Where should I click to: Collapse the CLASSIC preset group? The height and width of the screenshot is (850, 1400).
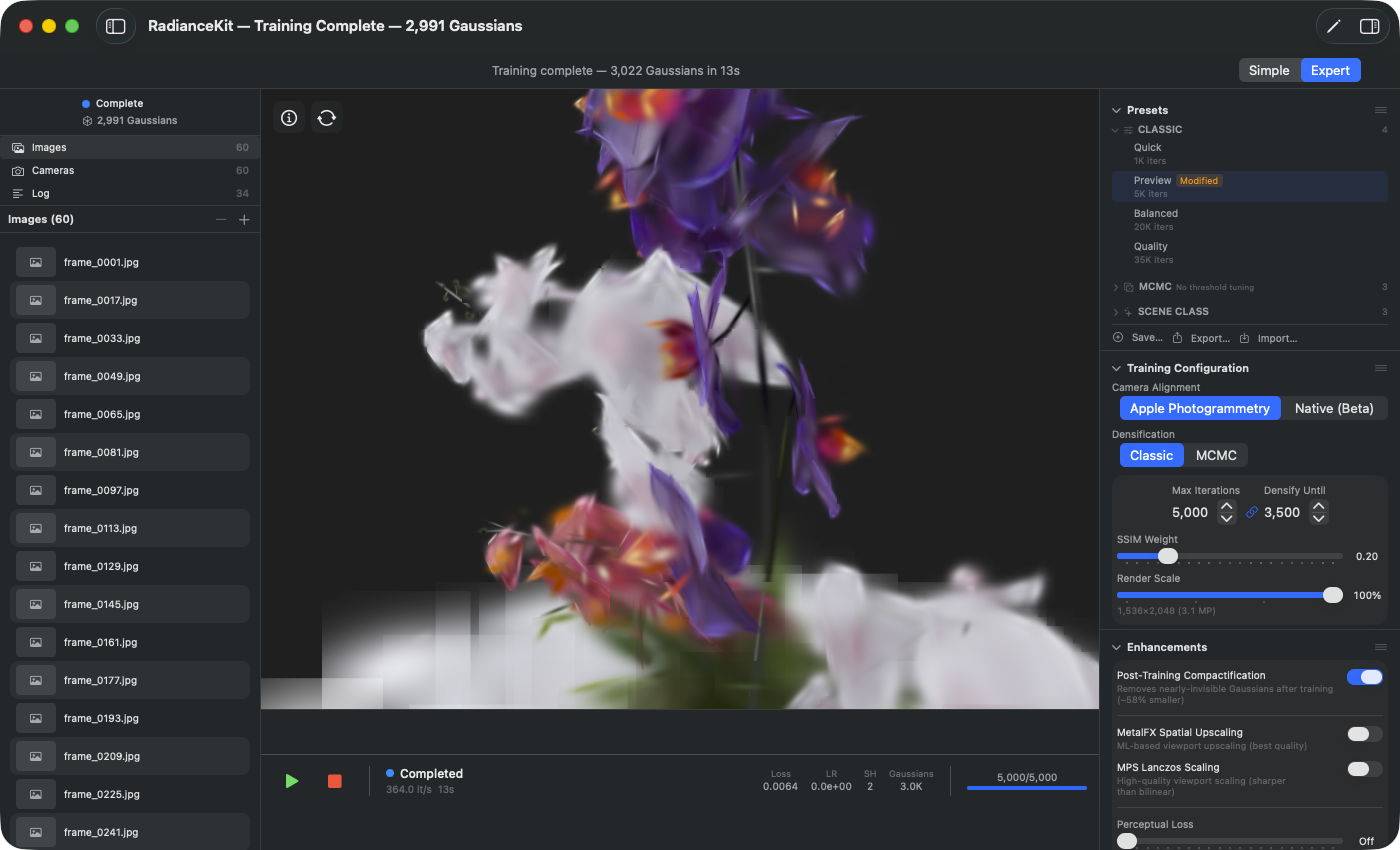(x=1116, y=130)
